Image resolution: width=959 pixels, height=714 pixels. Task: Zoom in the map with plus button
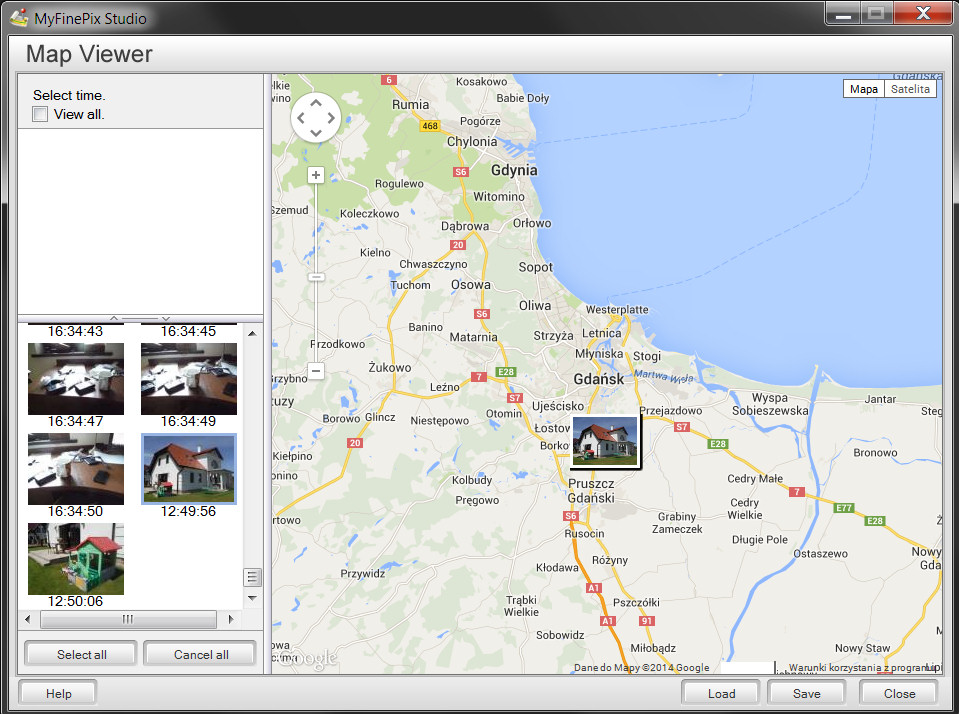(316, 176)
